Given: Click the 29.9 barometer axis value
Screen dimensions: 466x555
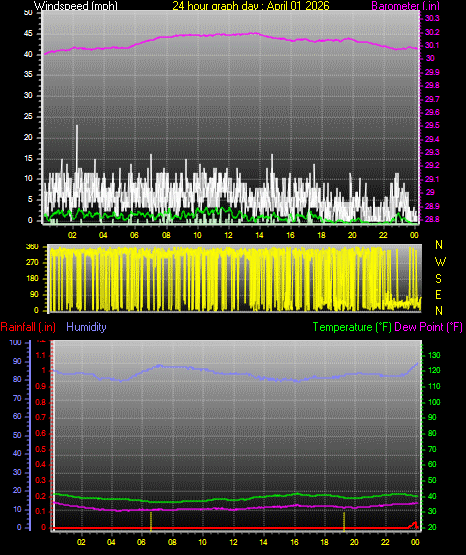Looking at the screenshot, I should pyautogui.click(x=432, y=72).
